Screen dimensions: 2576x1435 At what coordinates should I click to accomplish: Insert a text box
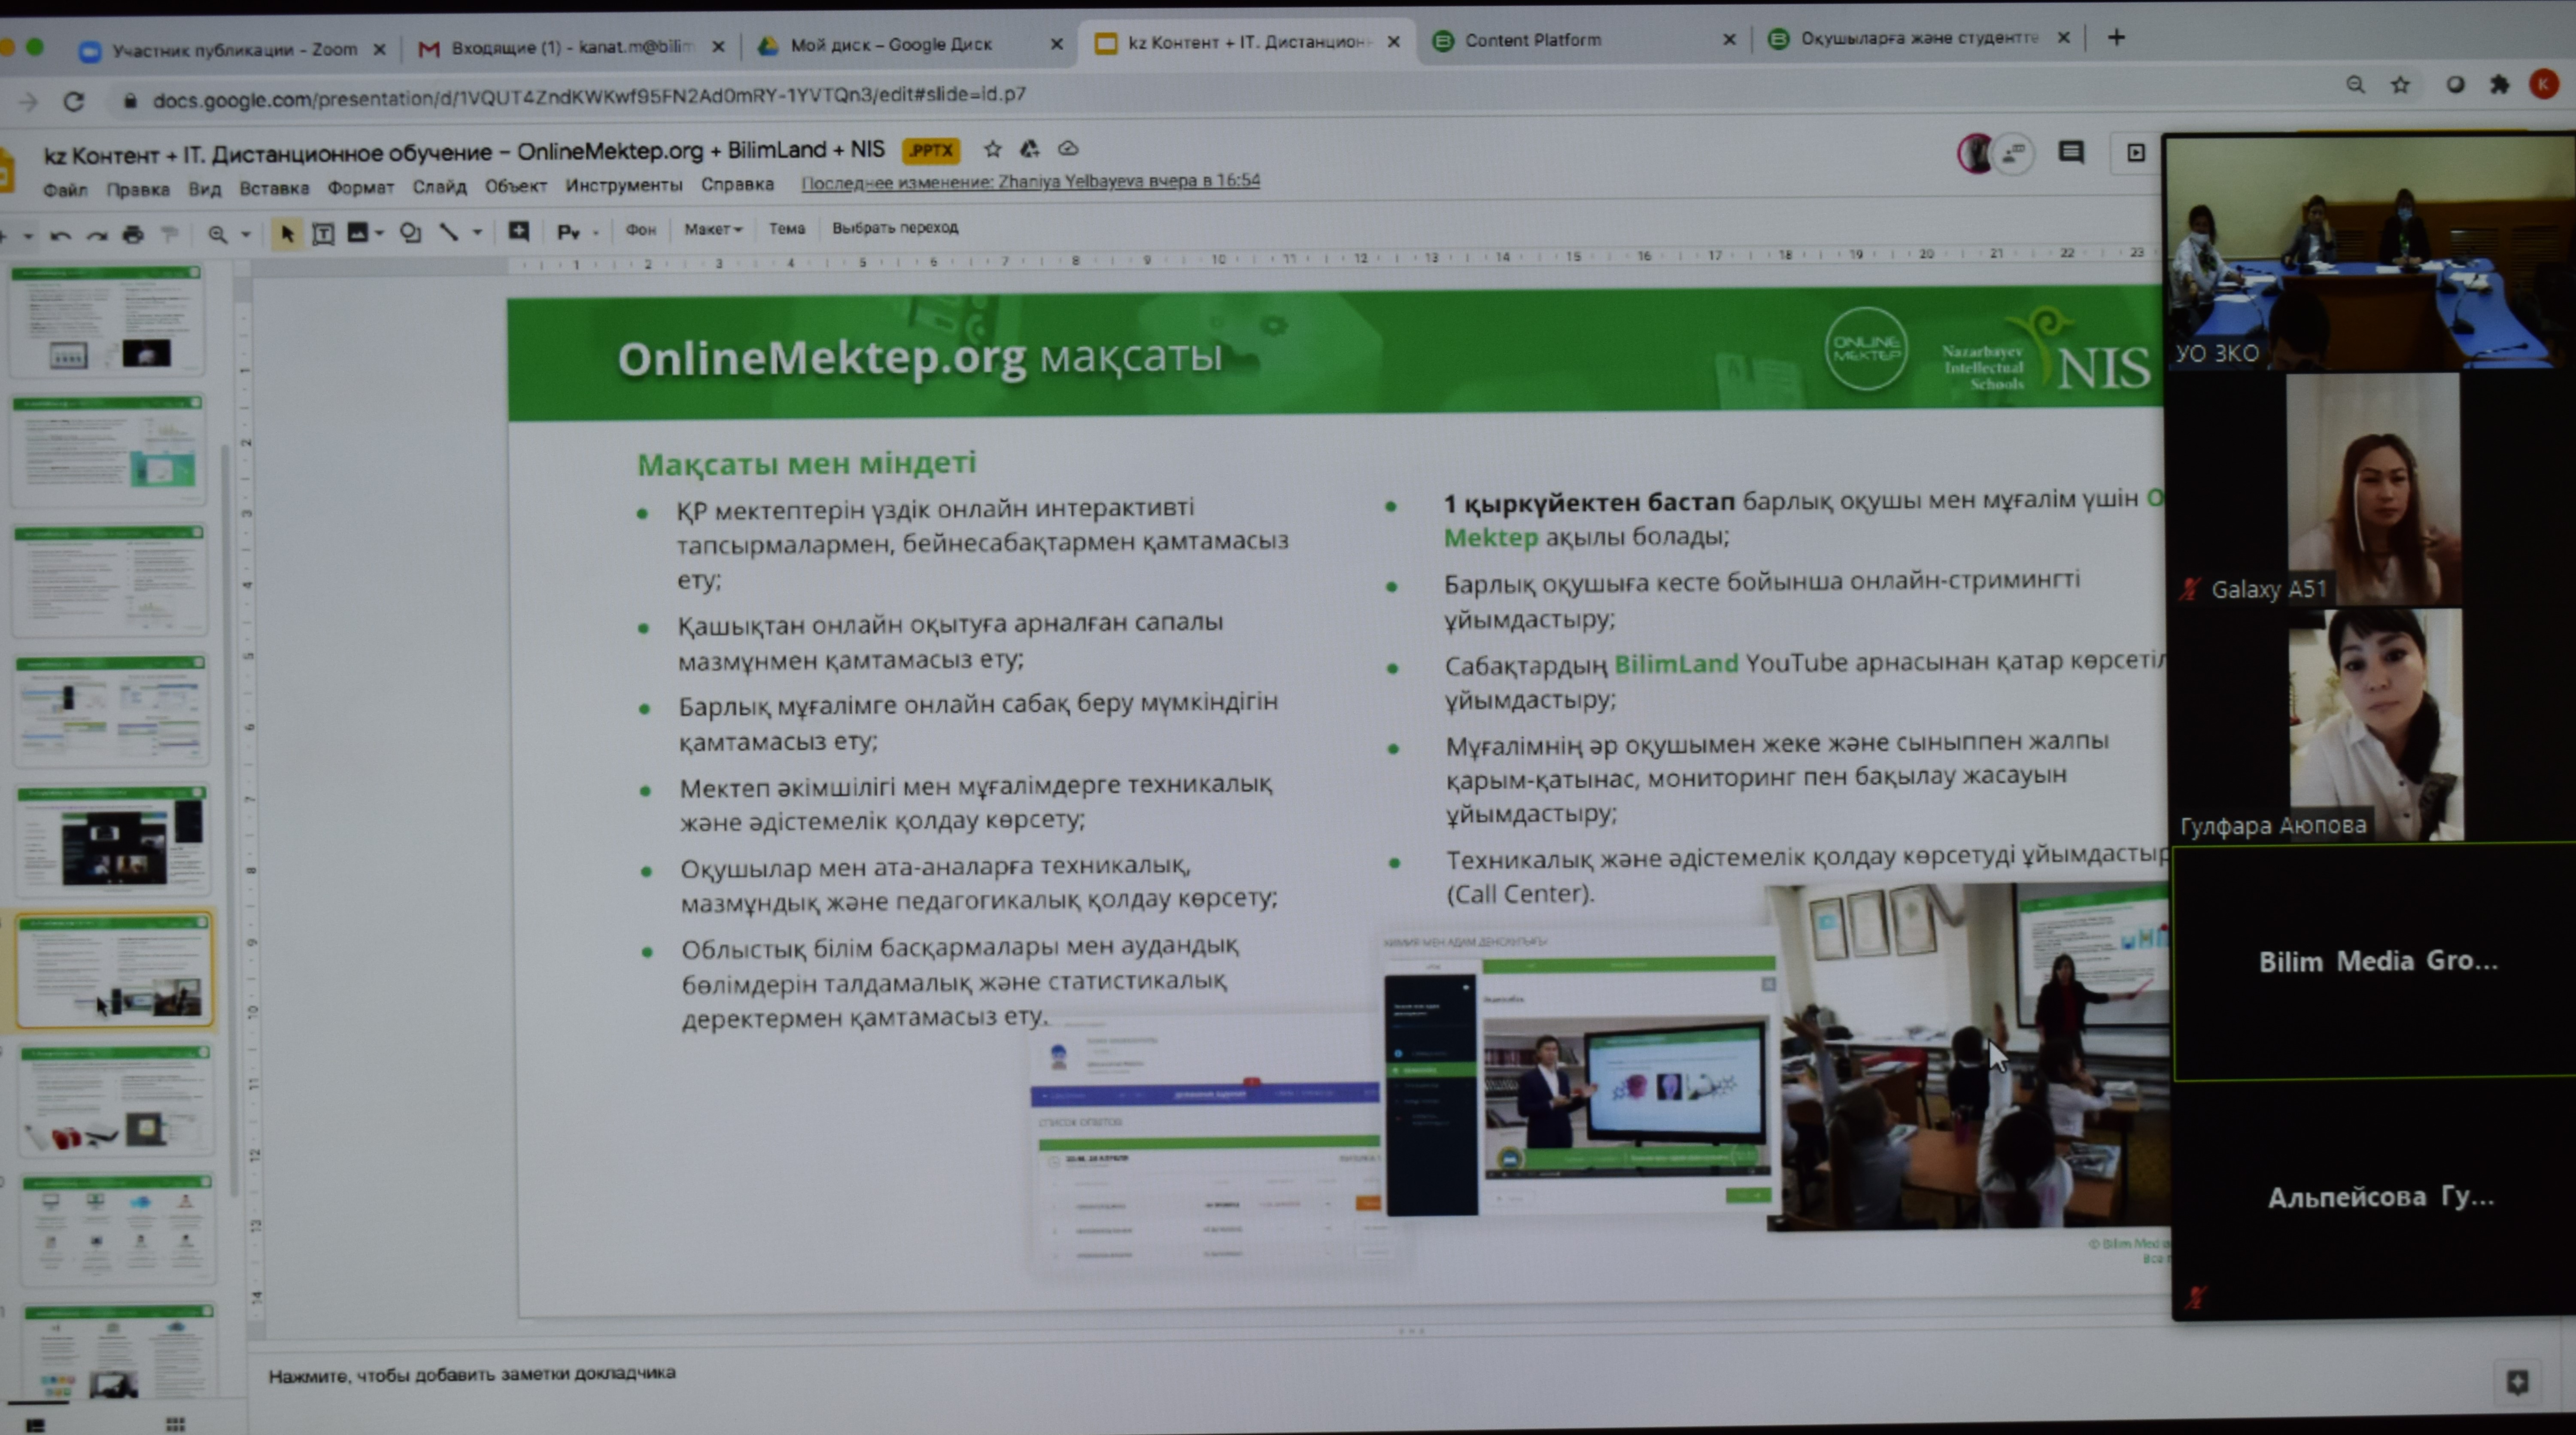pyautogui.click(x=323, y=233)
